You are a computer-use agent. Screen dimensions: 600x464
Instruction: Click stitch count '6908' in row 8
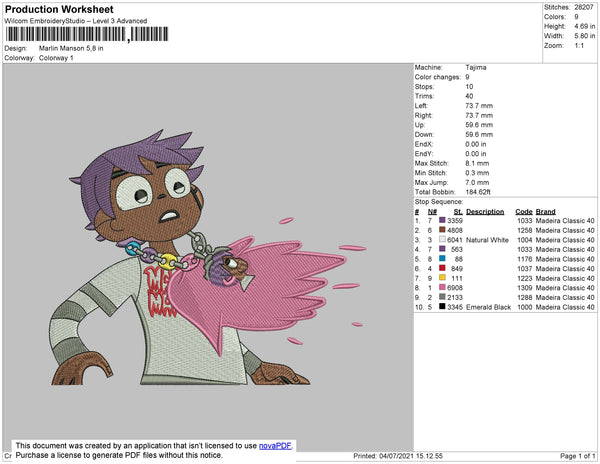455,288
